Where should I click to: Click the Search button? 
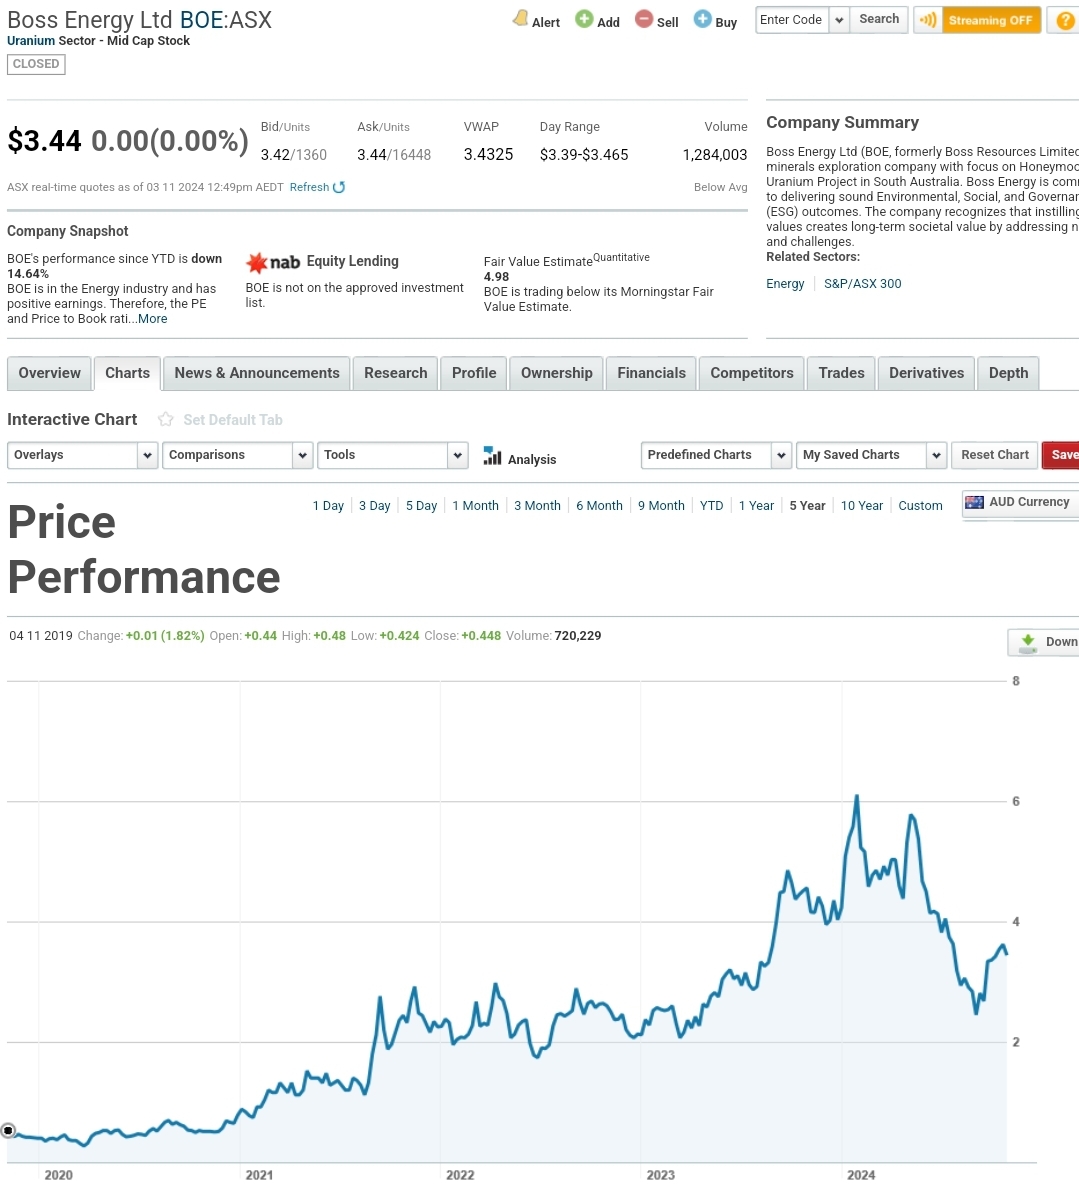(x=879, y=20)
